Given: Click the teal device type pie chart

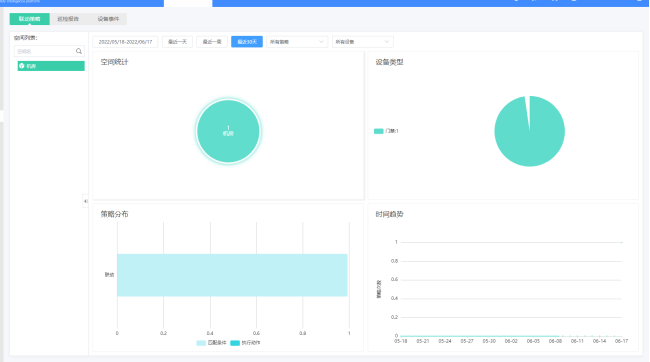Looking at the screenshot, I should point(529,131).
